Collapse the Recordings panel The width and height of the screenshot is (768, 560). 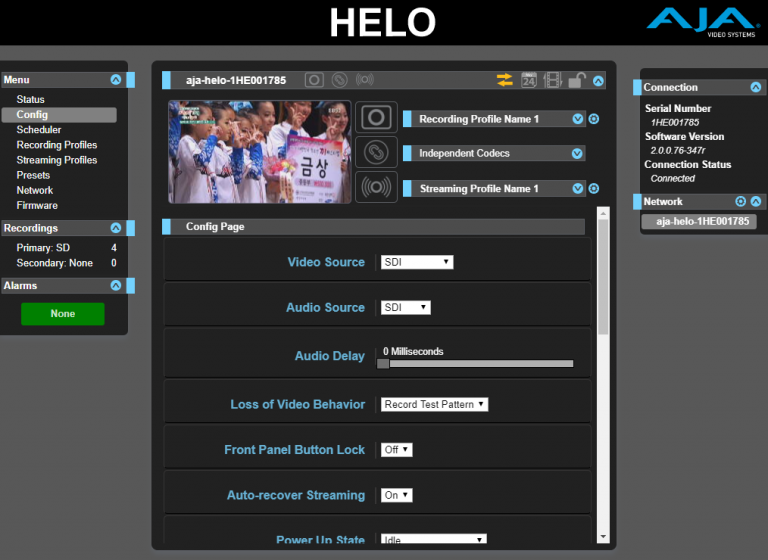point(116,228)
